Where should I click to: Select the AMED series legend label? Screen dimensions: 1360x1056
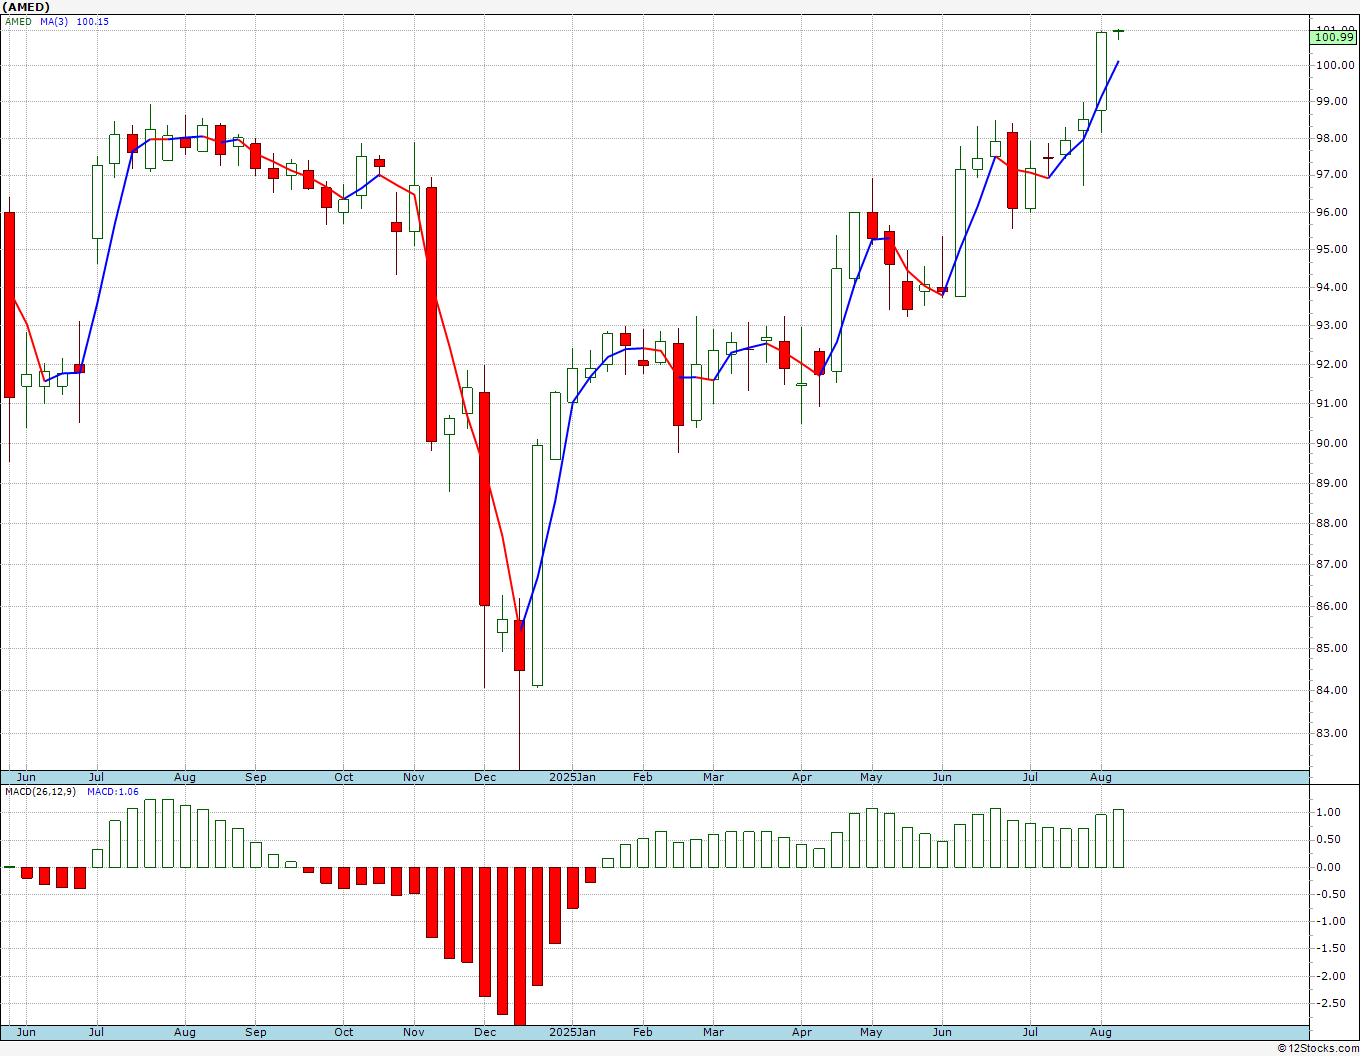pyautogui.click(x=19, y=22)
